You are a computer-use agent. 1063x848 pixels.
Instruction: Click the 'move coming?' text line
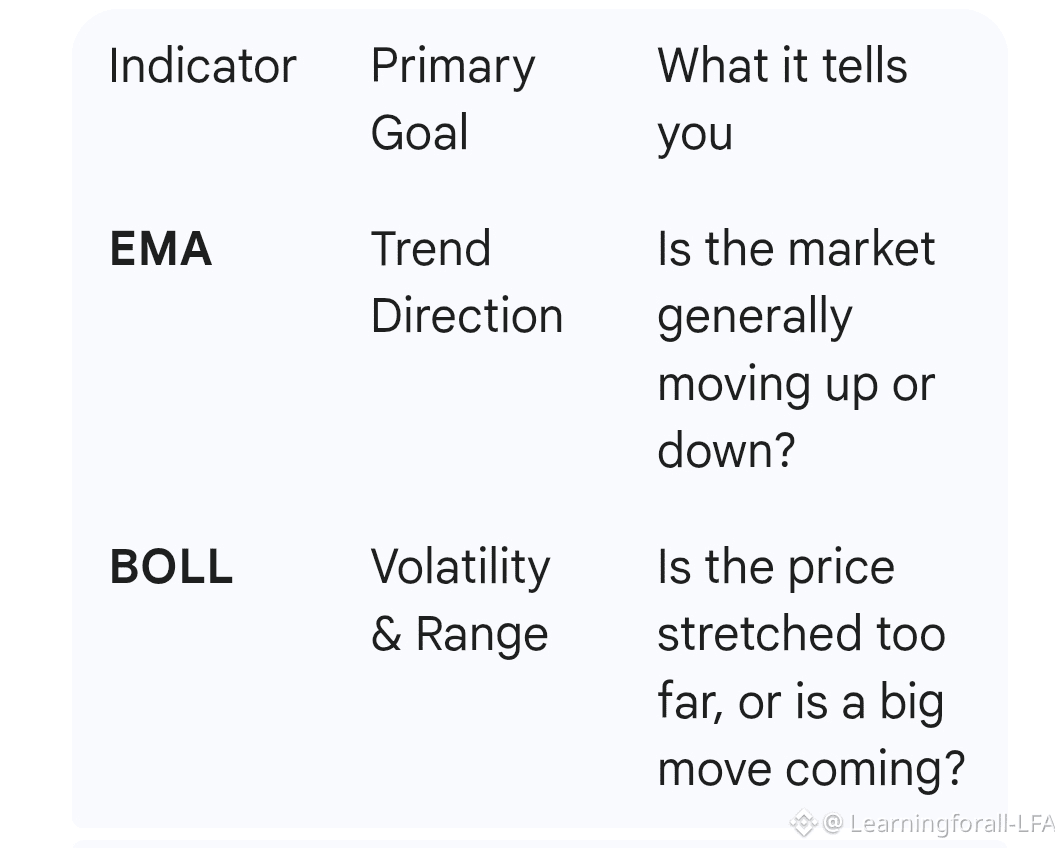[x=811, y=768]
